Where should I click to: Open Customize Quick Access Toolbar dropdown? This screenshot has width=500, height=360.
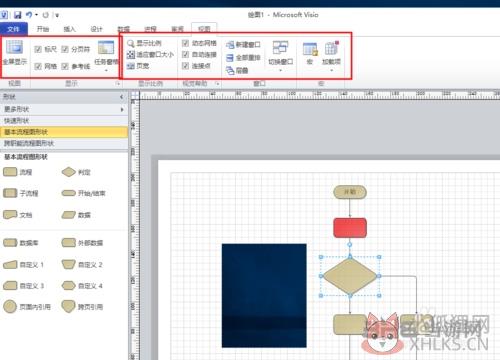click(57, 15)
